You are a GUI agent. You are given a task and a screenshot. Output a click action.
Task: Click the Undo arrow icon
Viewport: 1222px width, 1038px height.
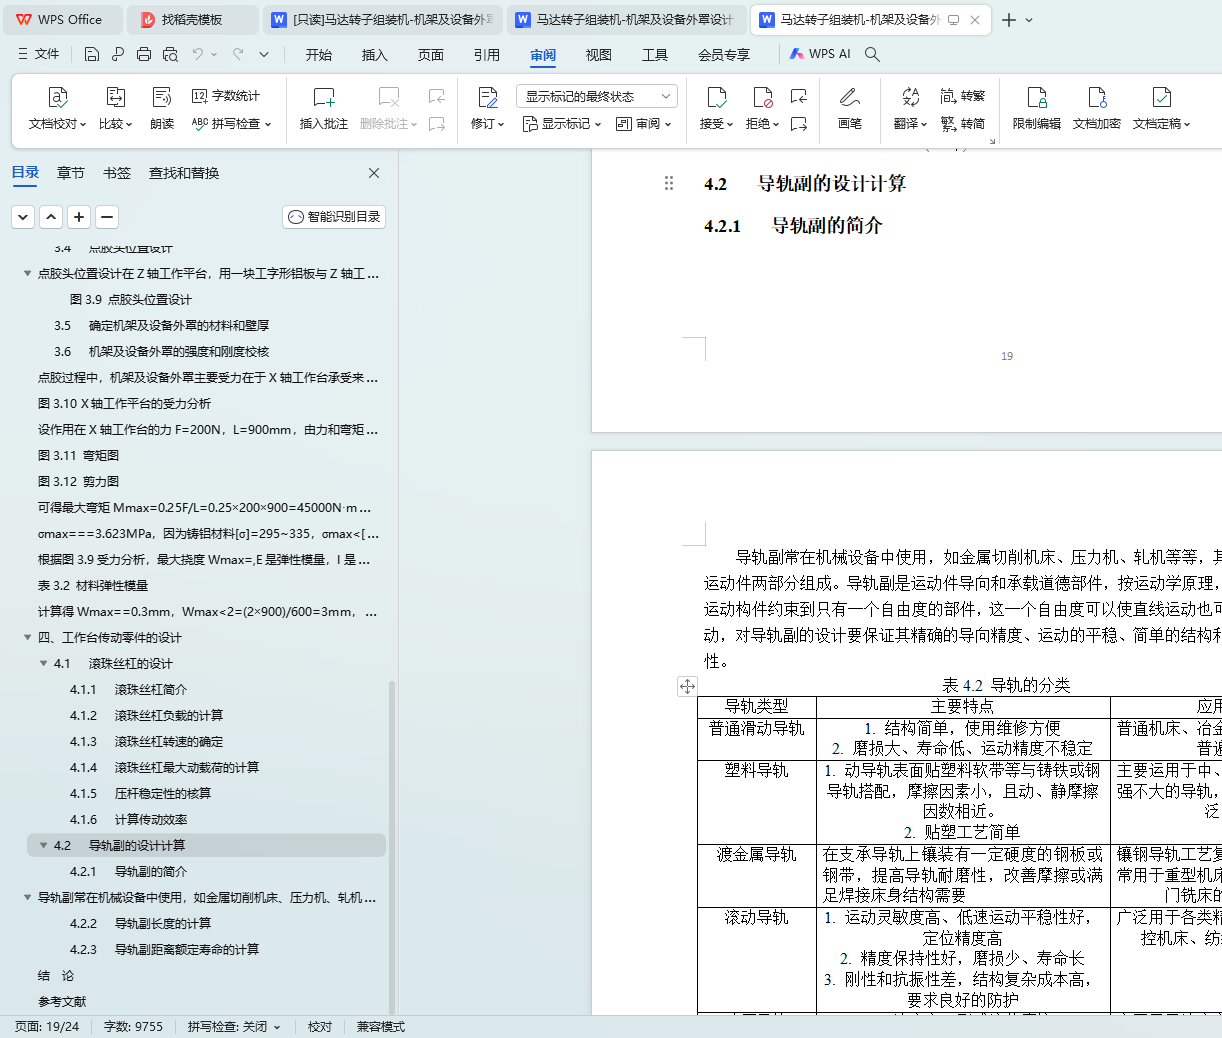198,54
